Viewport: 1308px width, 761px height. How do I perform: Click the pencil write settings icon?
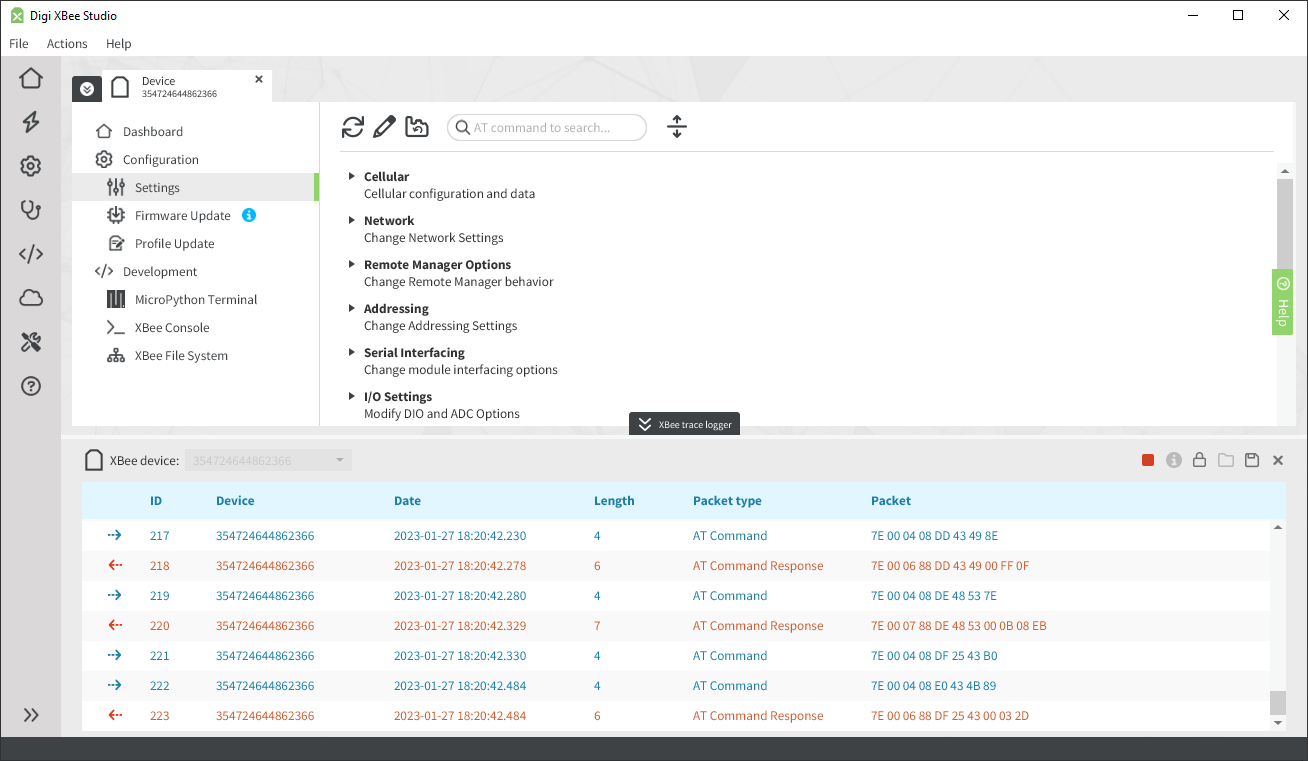(x=384, y=127)
